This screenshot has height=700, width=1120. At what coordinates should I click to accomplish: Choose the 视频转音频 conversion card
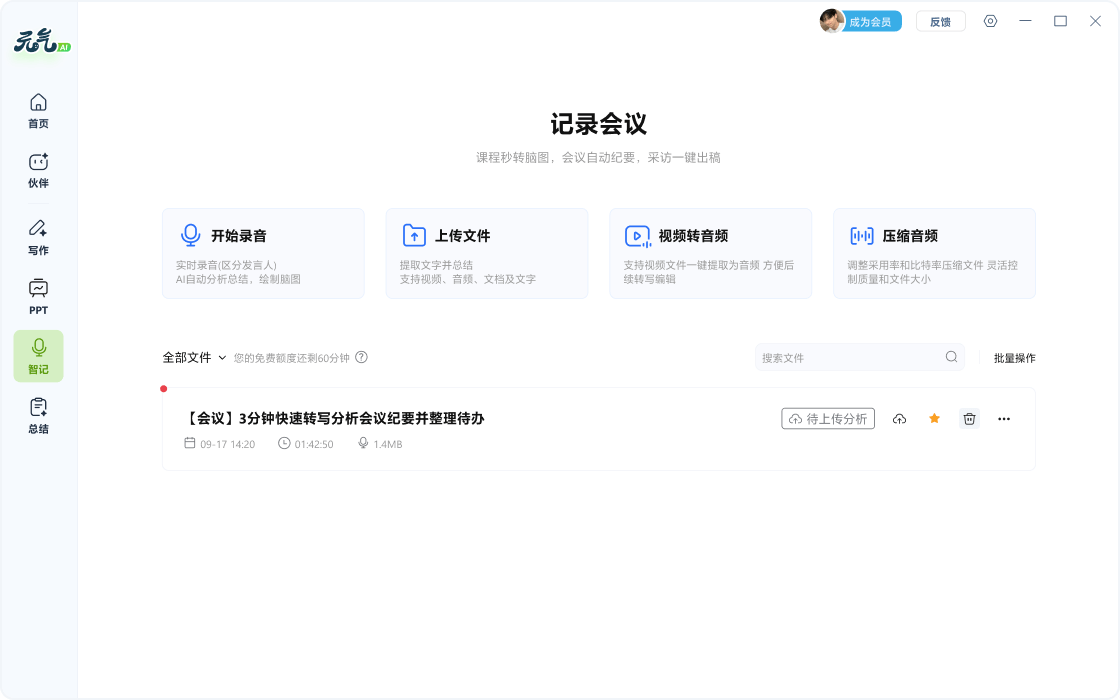710,253
